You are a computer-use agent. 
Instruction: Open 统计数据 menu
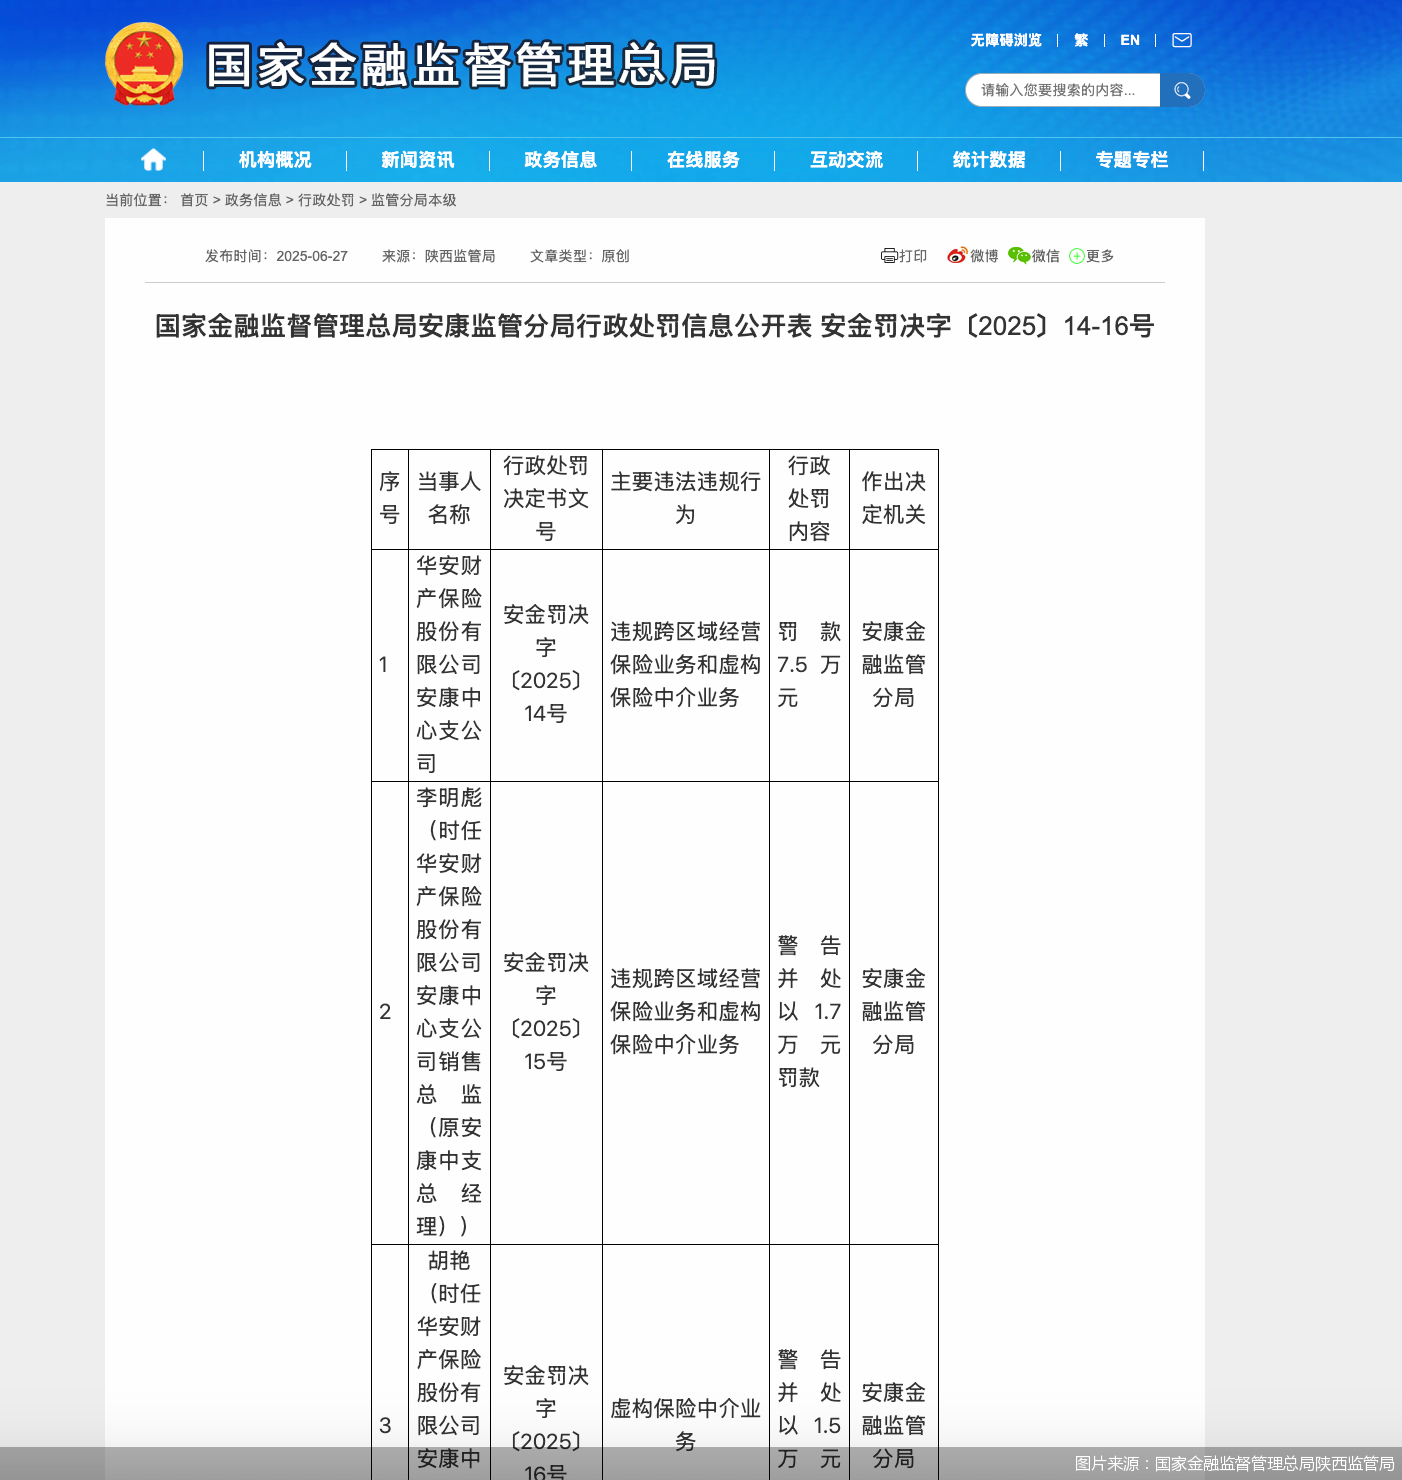989,160
